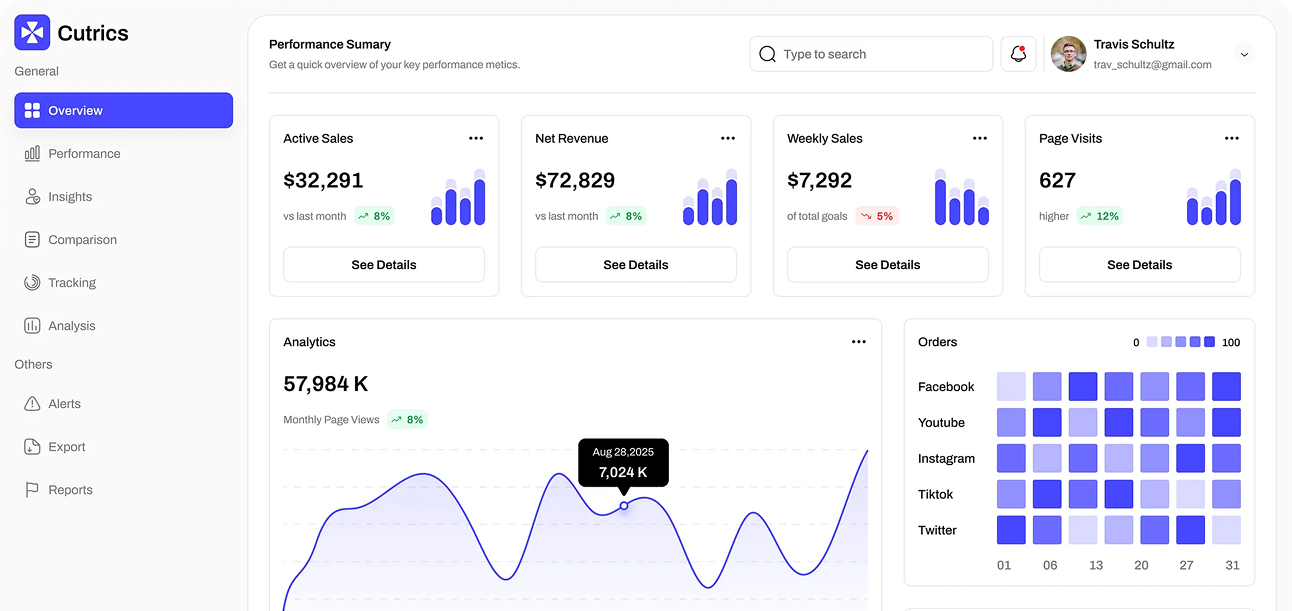Open the notification bell icon

point(1018,54)
